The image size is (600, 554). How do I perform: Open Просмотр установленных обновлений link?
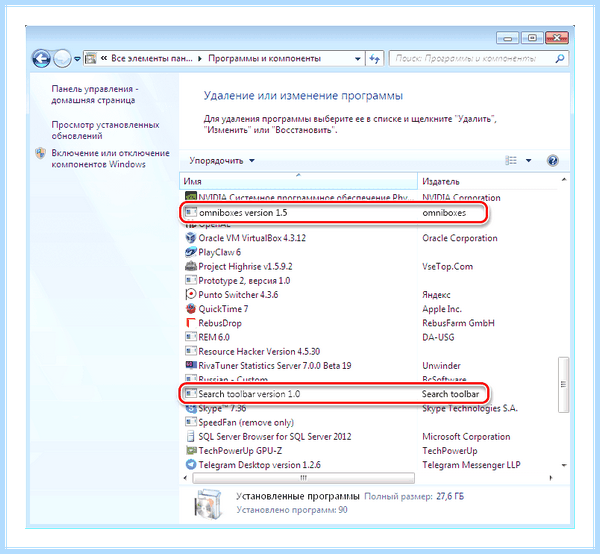[x=105, y=130]
